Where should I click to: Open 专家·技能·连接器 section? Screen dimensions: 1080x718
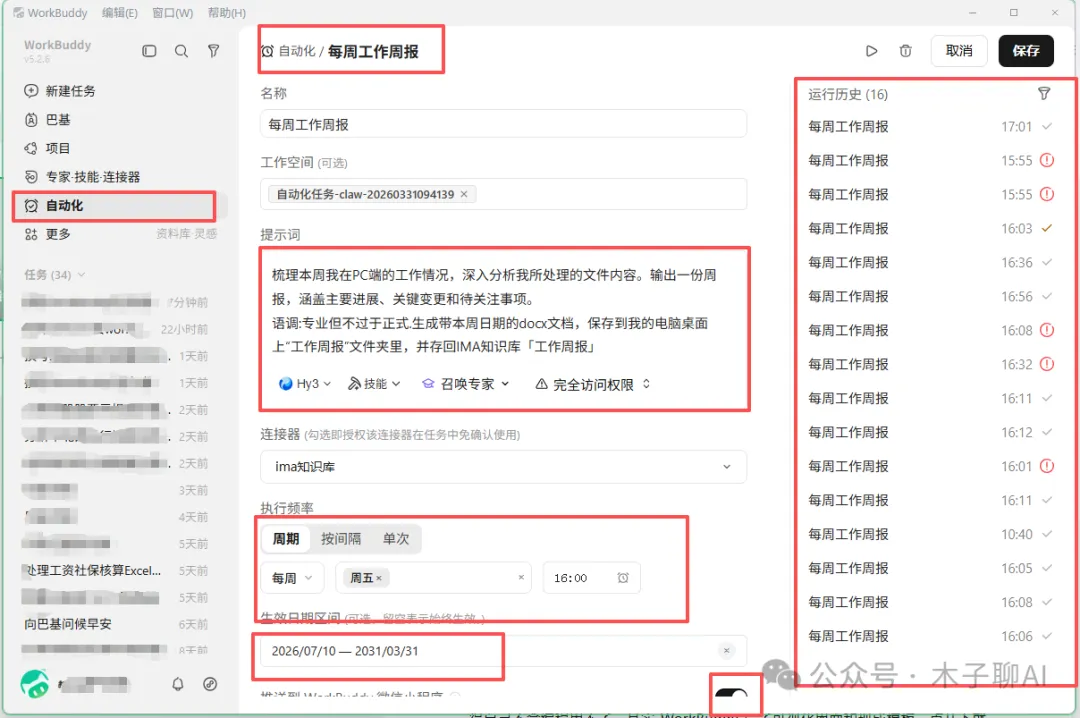[92, 177]
